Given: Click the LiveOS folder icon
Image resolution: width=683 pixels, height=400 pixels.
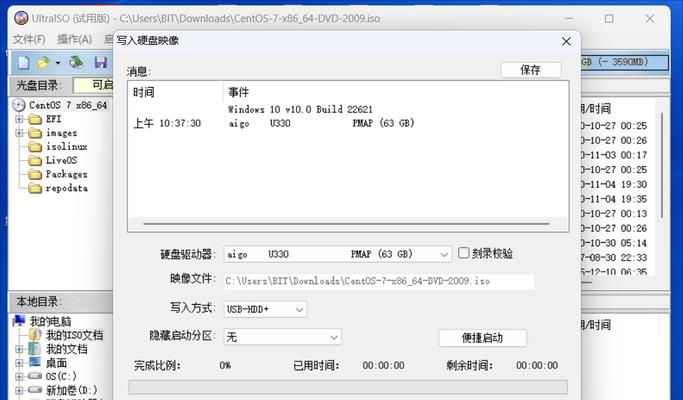Looking at the screenshot, I should coord(35,161).
